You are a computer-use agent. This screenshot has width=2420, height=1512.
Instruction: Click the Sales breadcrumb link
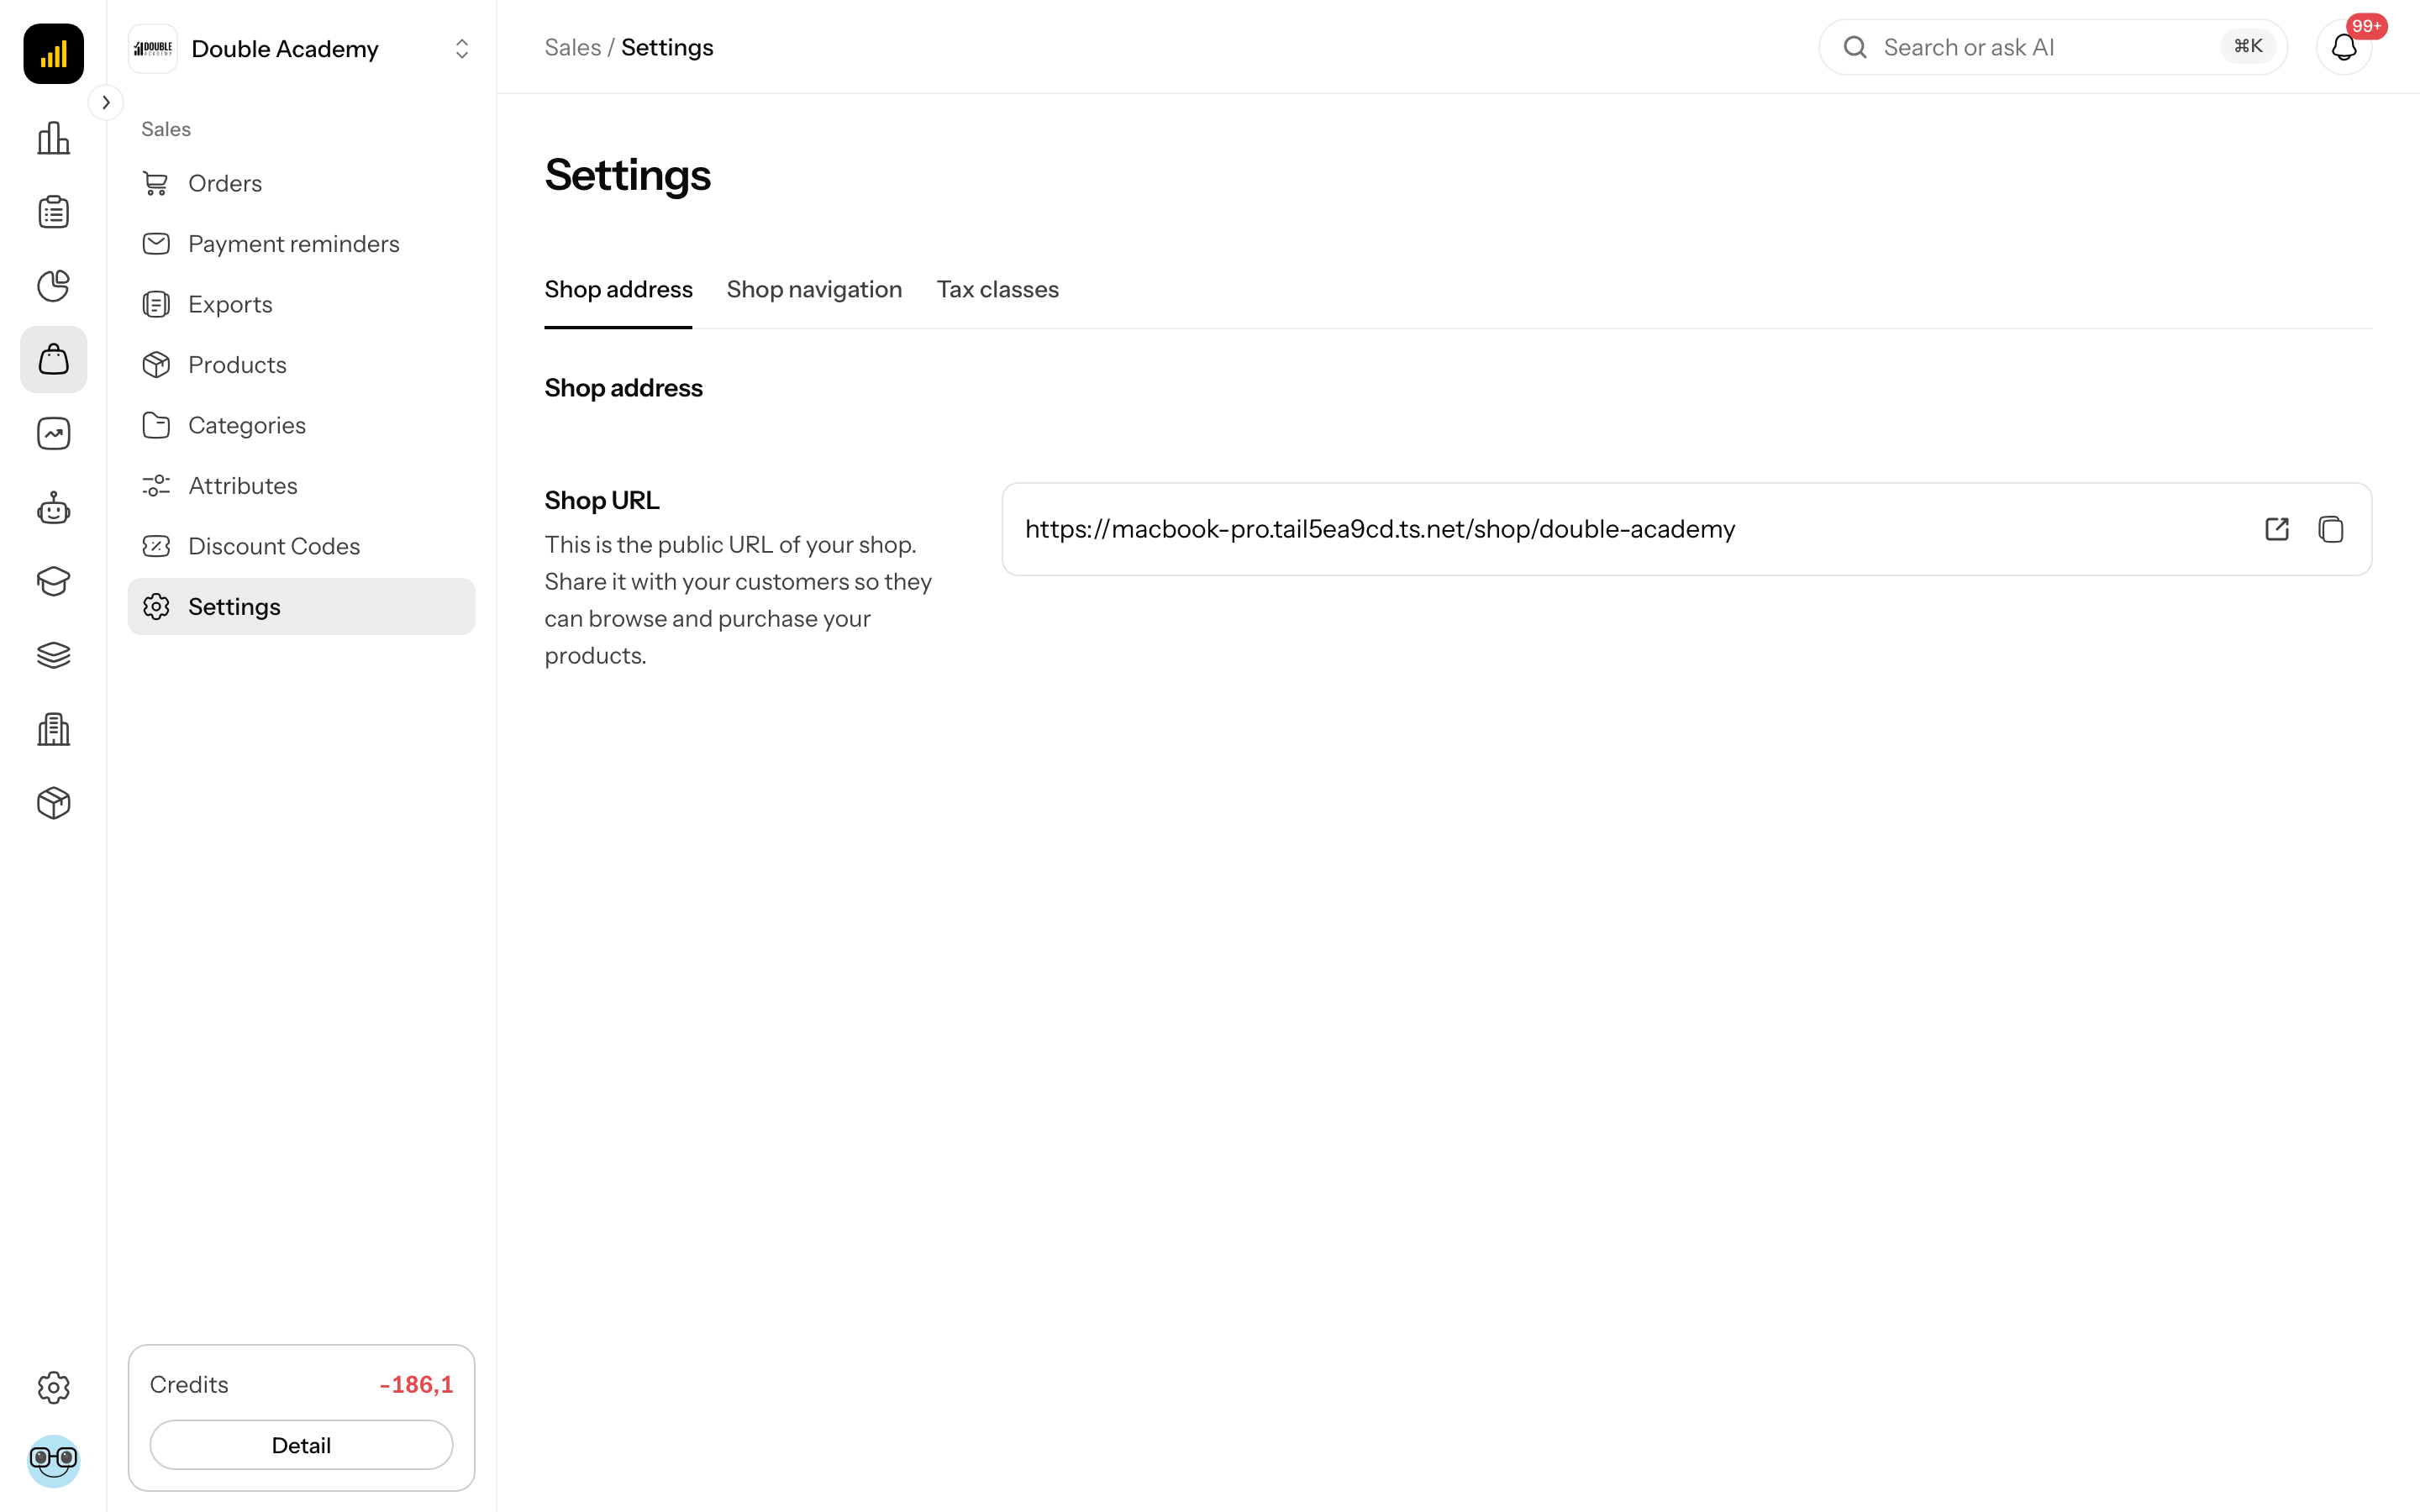coord(573,47)
